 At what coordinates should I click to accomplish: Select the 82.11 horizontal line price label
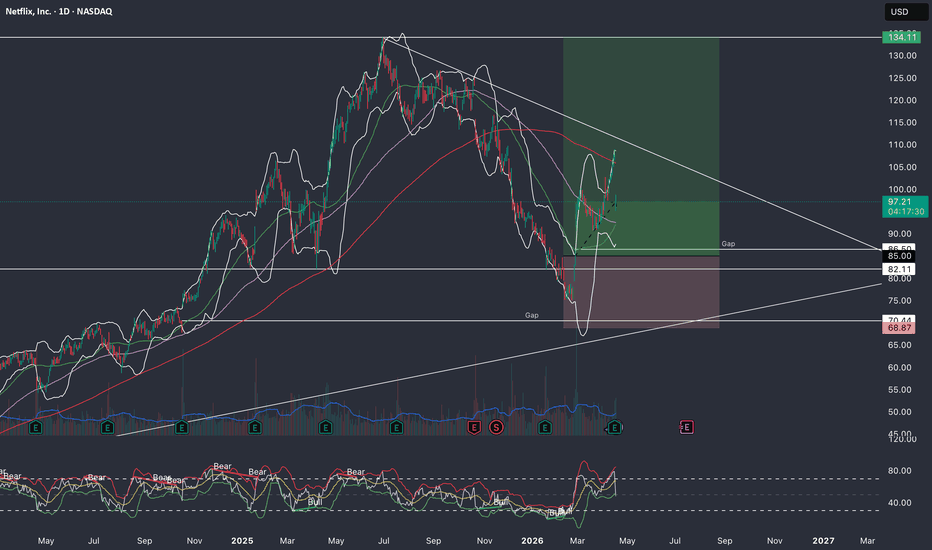tap(897, 269)
